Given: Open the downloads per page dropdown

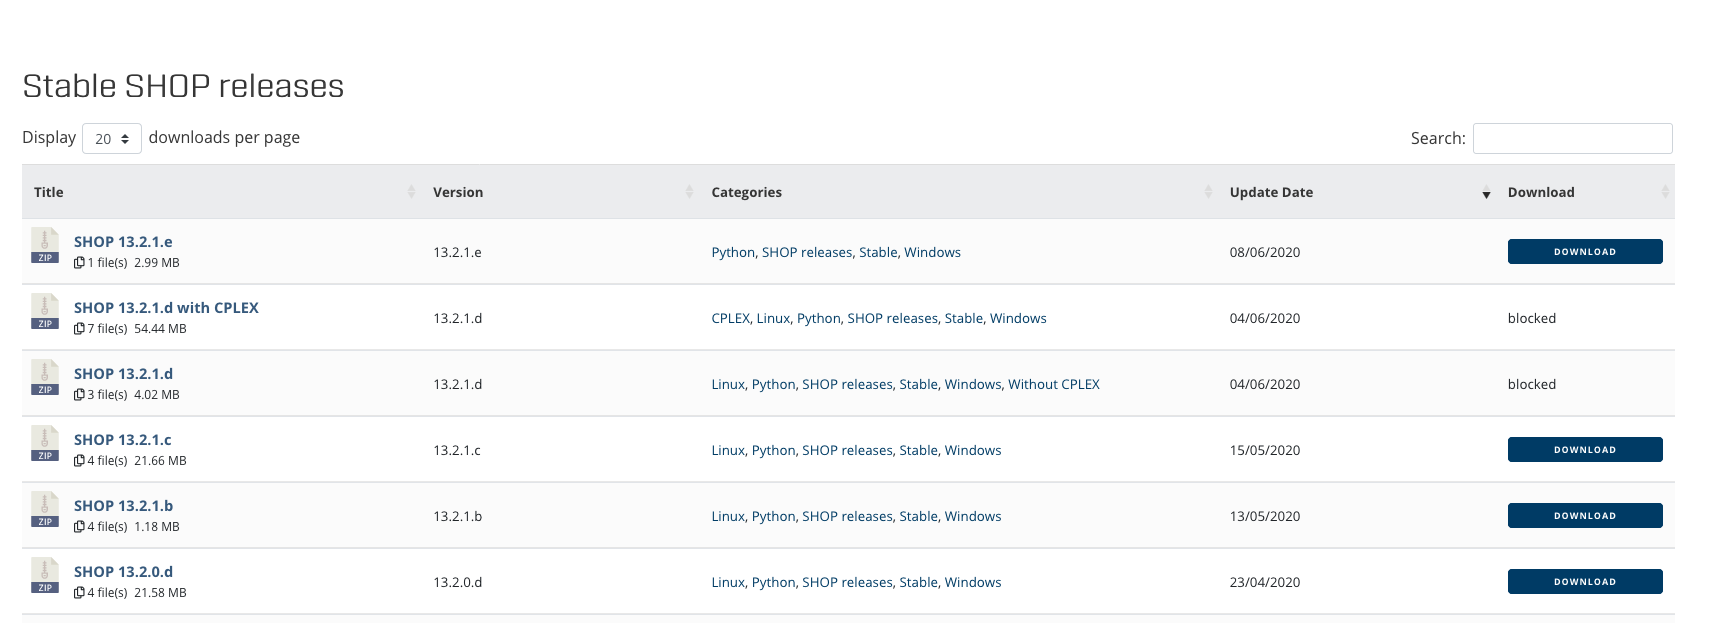Looking at the screenshot, I should pos(112,139).
